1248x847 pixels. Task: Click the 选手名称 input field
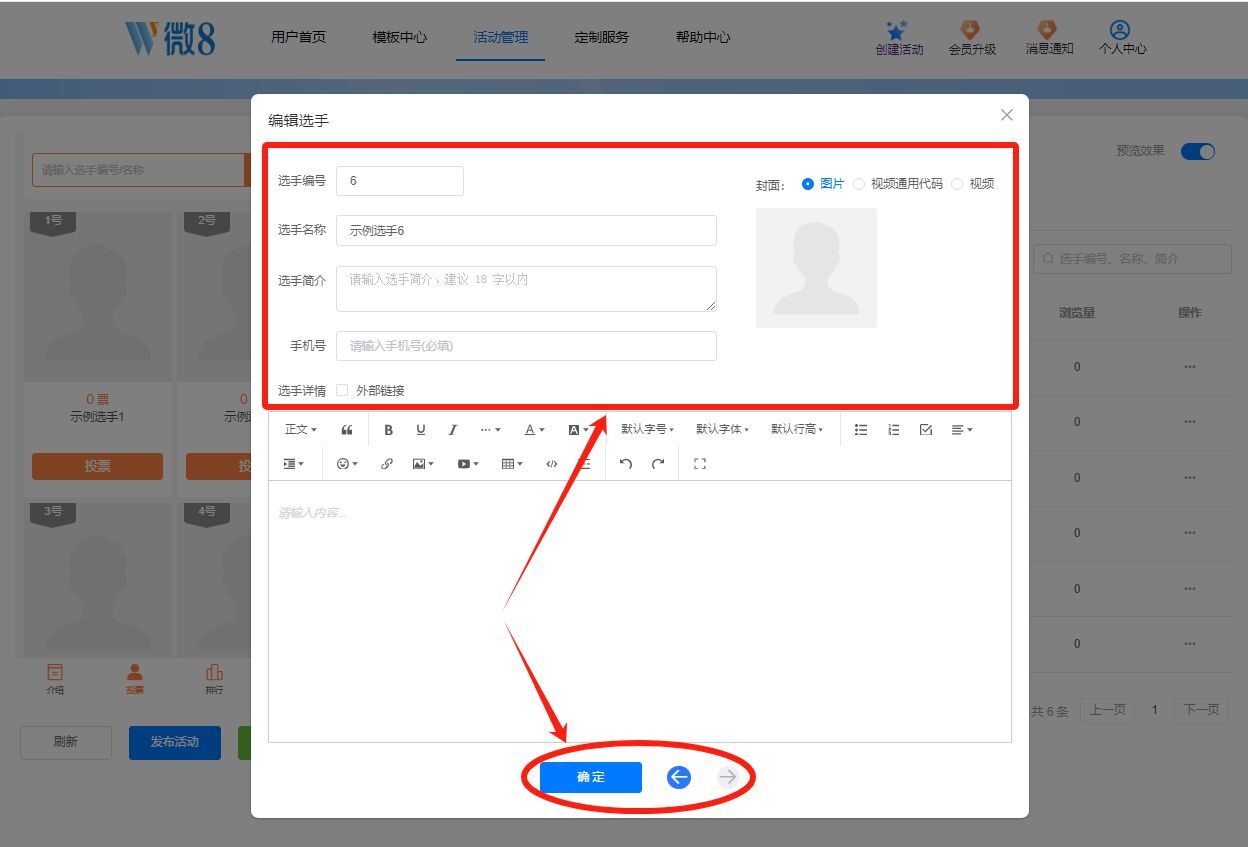point(526,230)
